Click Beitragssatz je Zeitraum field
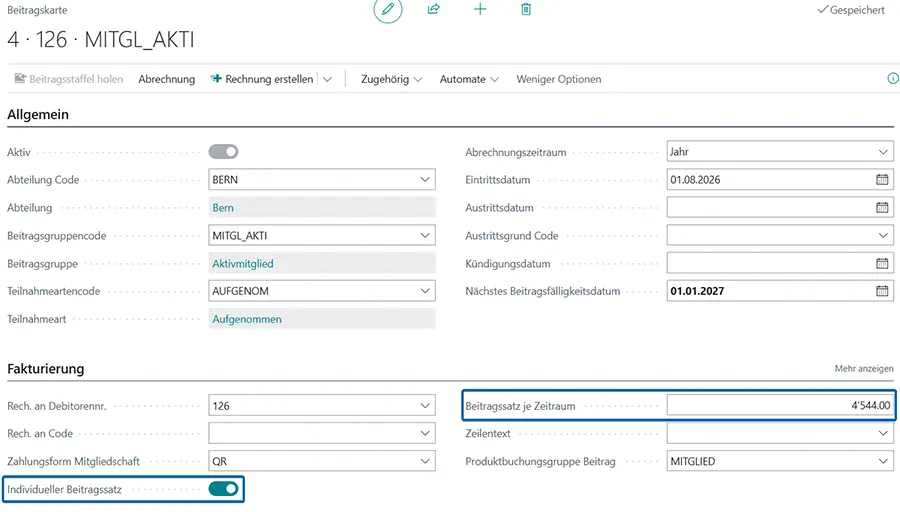The height and width of the screenshot is (512, 900). pos(780,405)
